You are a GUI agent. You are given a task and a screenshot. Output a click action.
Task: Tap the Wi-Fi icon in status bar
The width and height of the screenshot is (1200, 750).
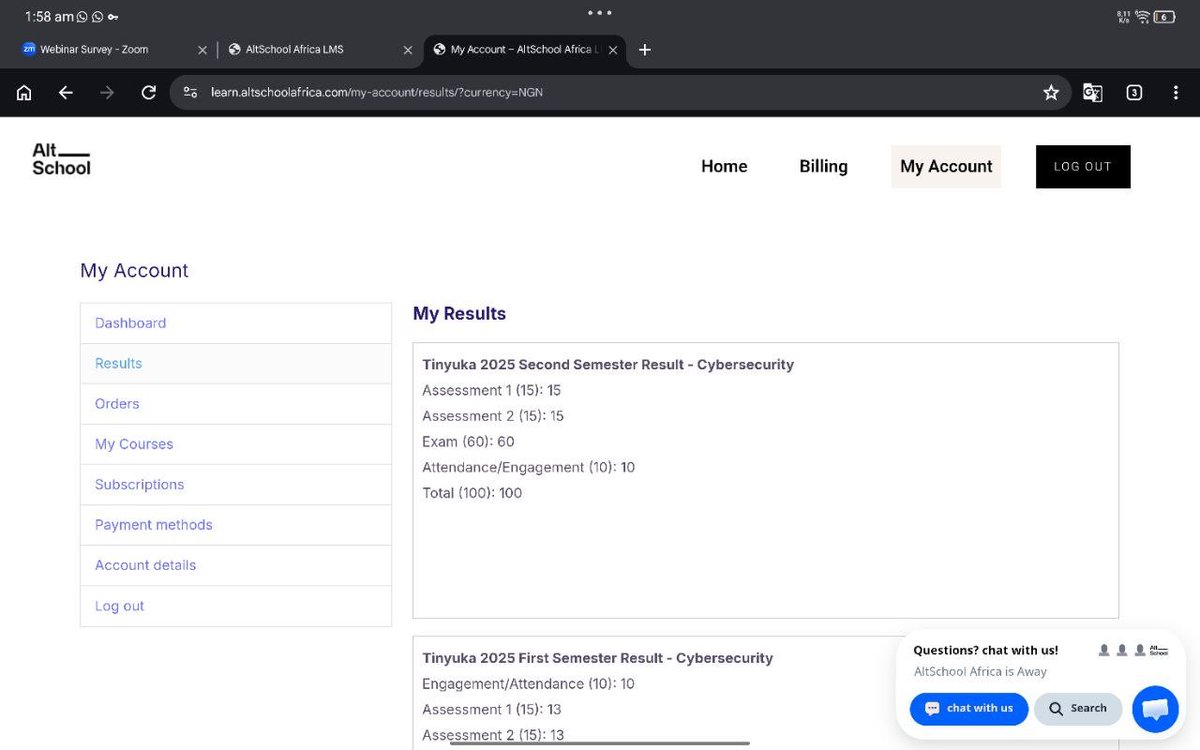click(1142, 17)
